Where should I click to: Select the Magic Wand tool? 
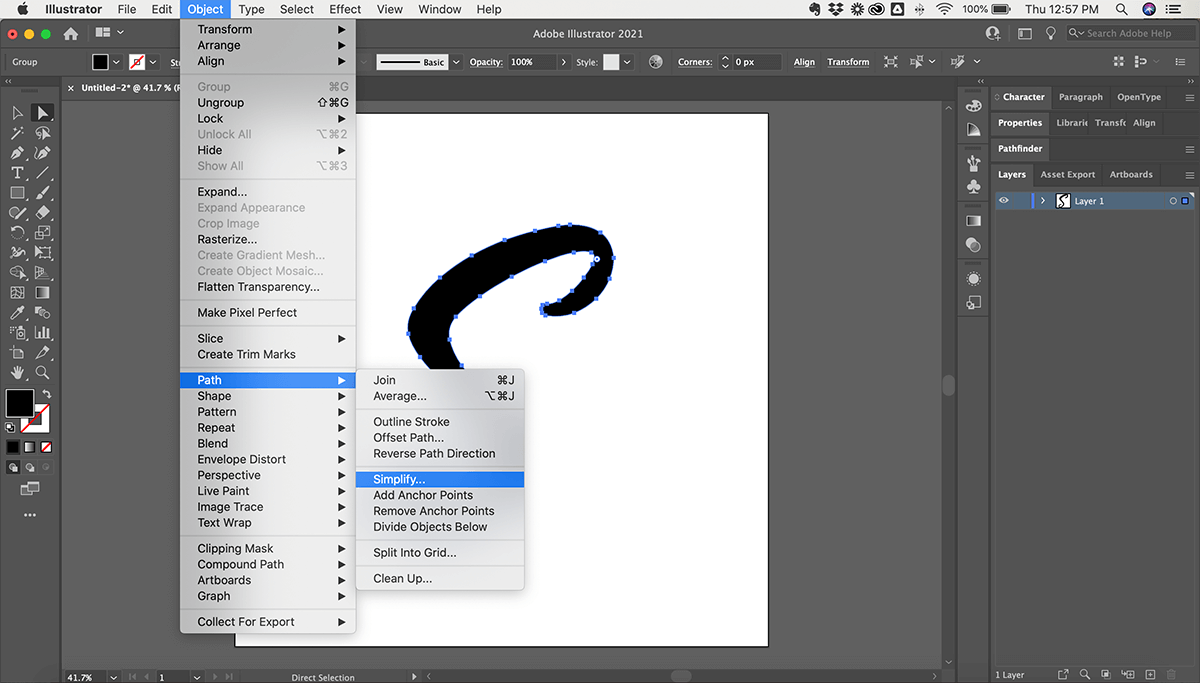coord(17,133)
